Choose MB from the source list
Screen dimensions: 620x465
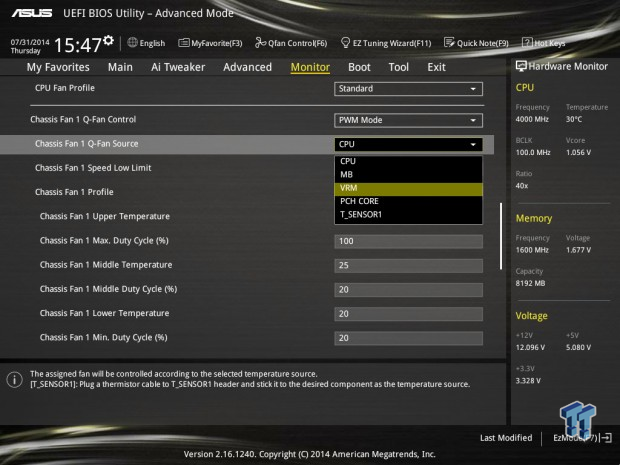click(x=408, y=174)
